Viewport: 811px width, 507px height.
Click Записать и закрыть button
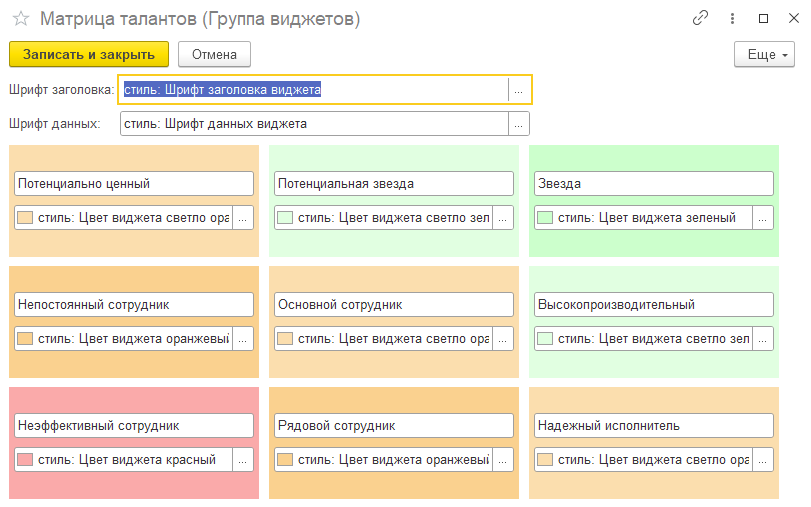[89, 54]
